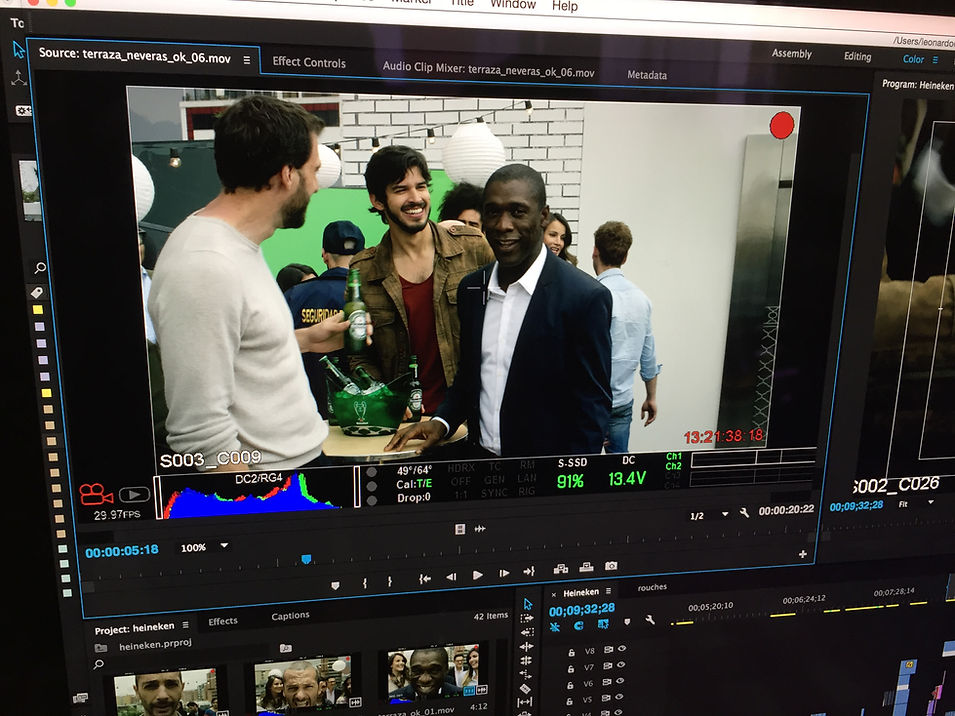Step back one frame in Source monitor

[451, 576]
